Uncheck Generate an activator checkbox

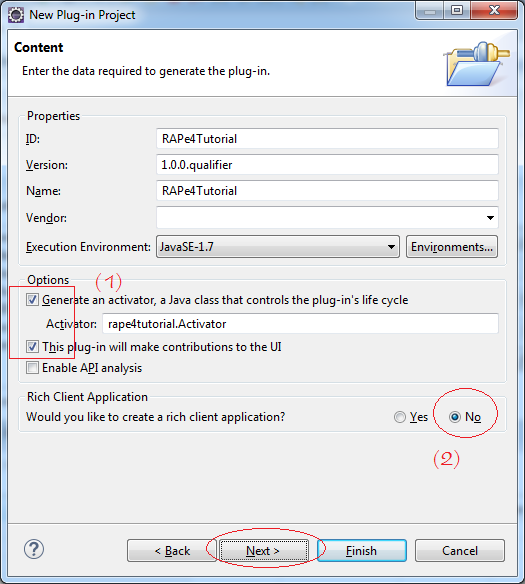click(32, 299)
